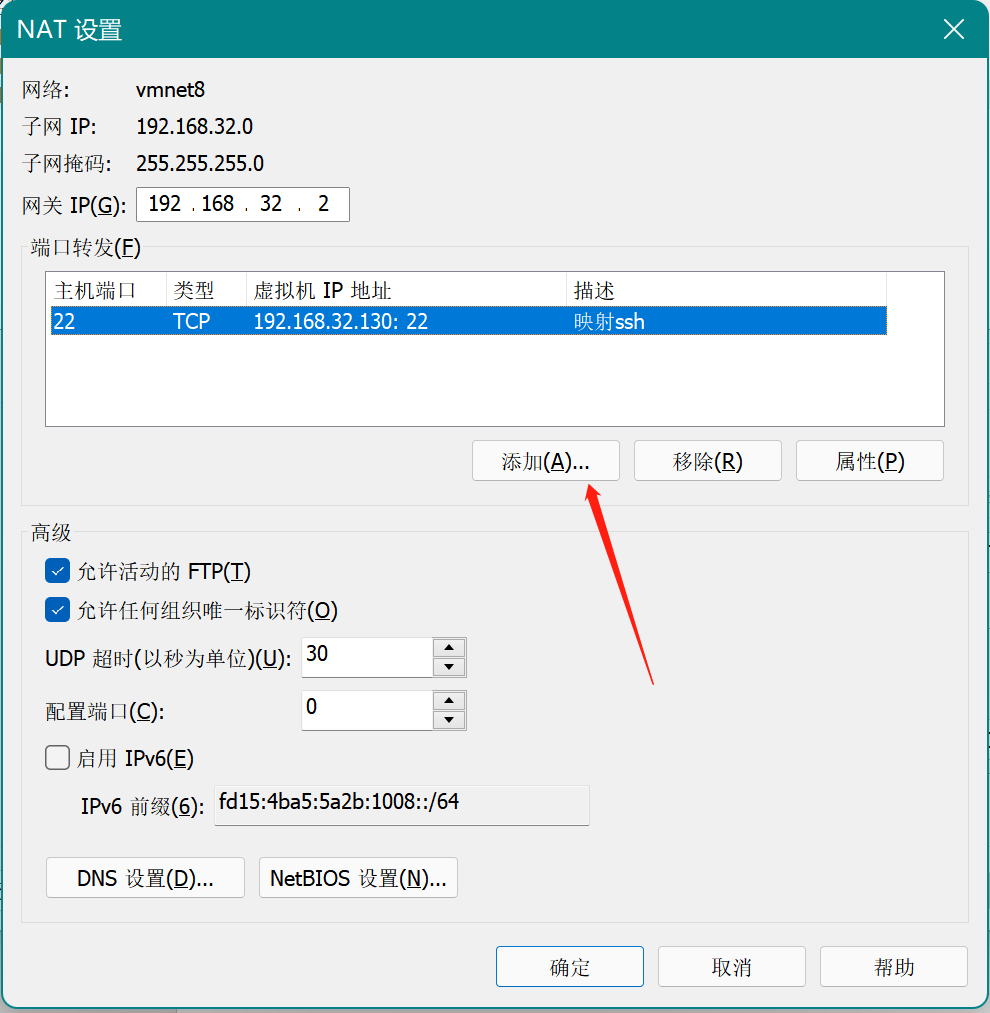Click the subnet mask 255.255.255.0 text
The width and height of the screenshot is (990, 1013).
click(x=200, y=163)
